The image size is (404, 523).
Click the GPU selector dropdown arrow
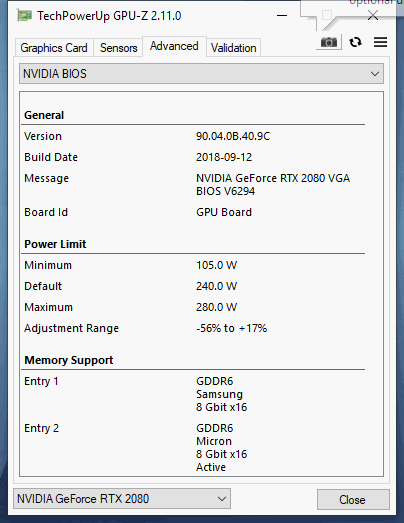pyautogui.click(x=222, y=499)
